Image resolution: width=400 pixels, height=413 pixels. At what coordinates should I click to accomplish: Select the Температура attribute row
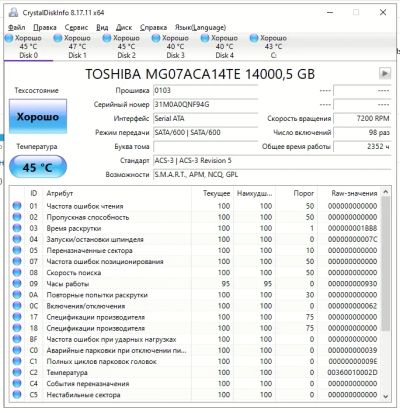pyautogui.click(x=195, y=372)
